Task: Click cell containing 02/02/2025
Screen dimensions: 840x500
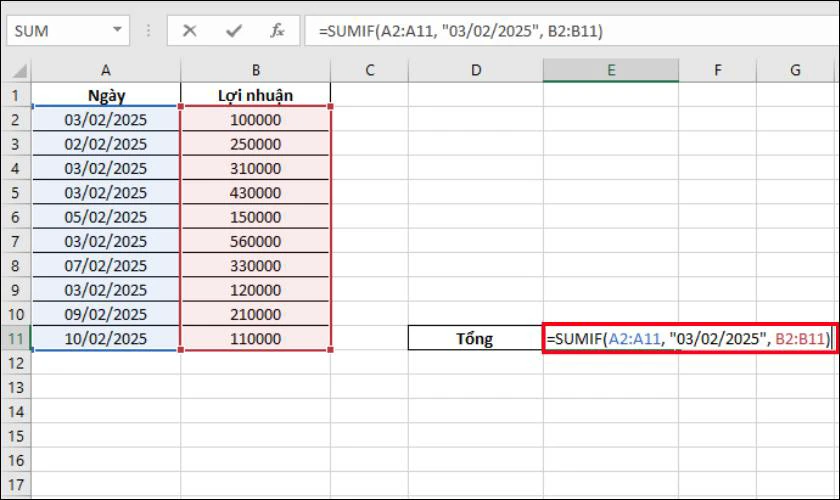Action: tap(106, 144)
